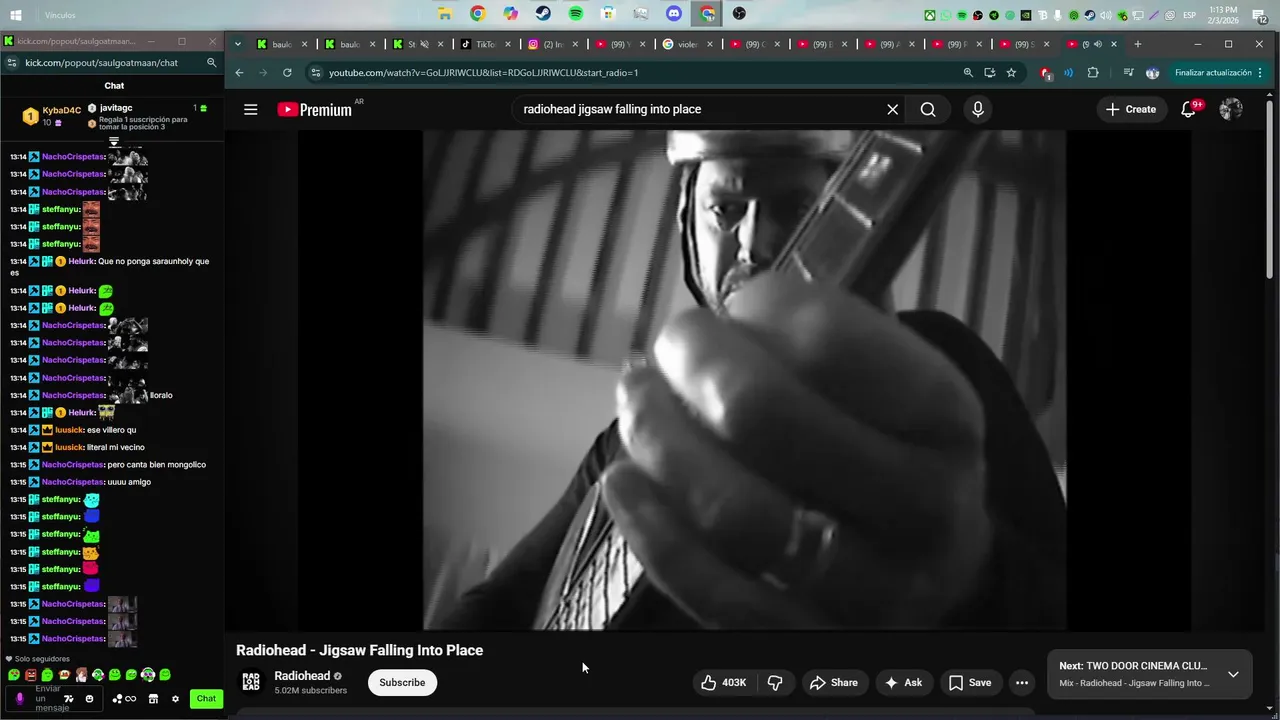Switch to the TikTok tab
Viewport: 1280px width, 720px height.
click(x=485, y=44)
